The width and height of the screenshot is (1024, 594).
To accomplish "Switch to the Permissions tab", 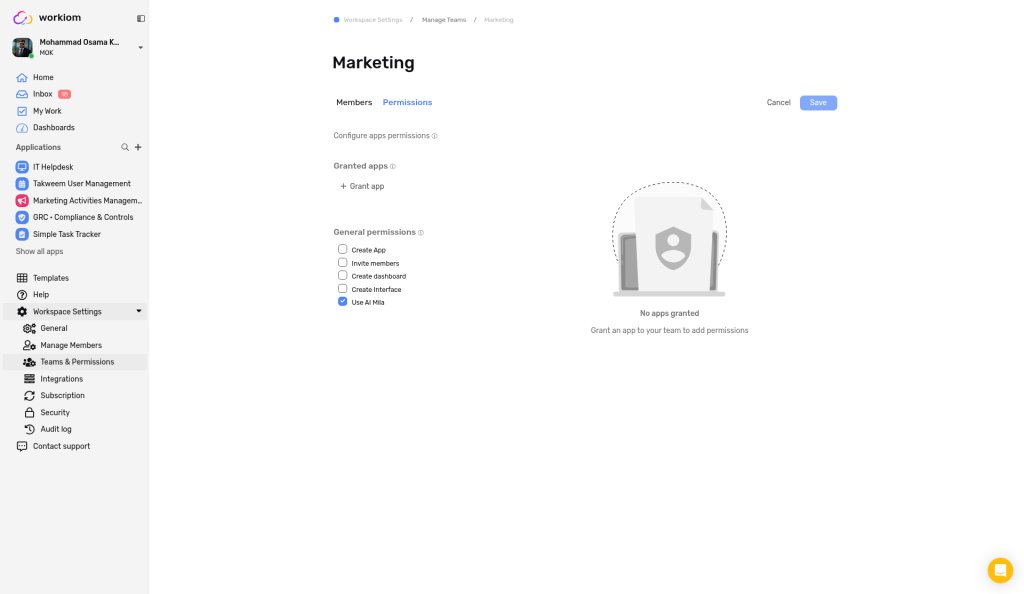I will (x=408, y=102).
